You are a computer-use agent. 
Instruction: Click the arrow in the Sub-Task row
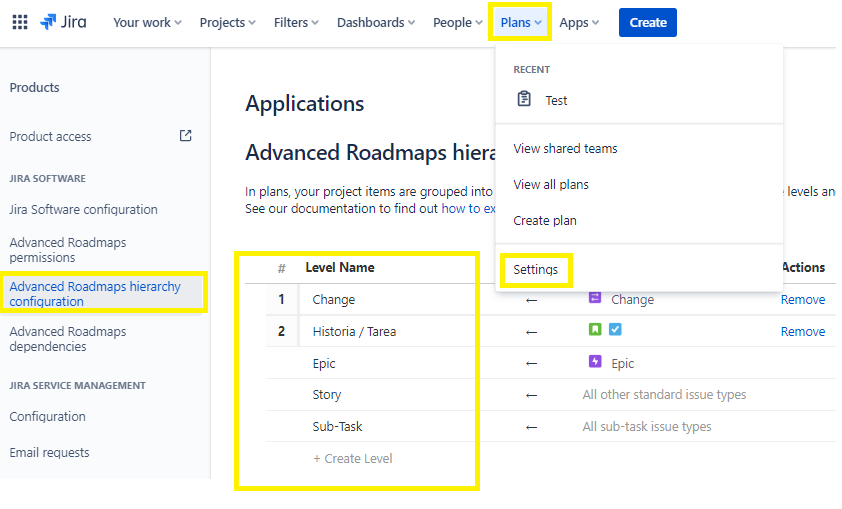pos(532,427)
